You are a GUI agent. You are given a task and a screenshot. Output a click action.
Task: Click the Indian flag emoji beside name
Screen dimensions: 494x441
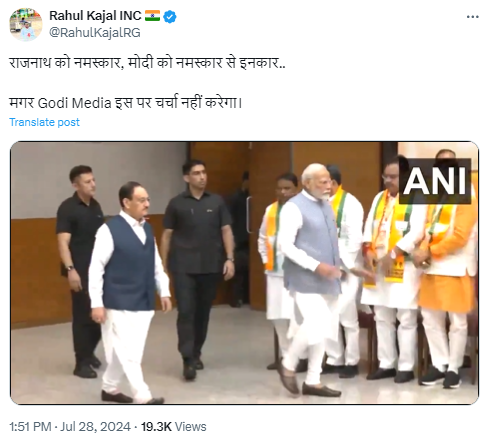[152, 16]
